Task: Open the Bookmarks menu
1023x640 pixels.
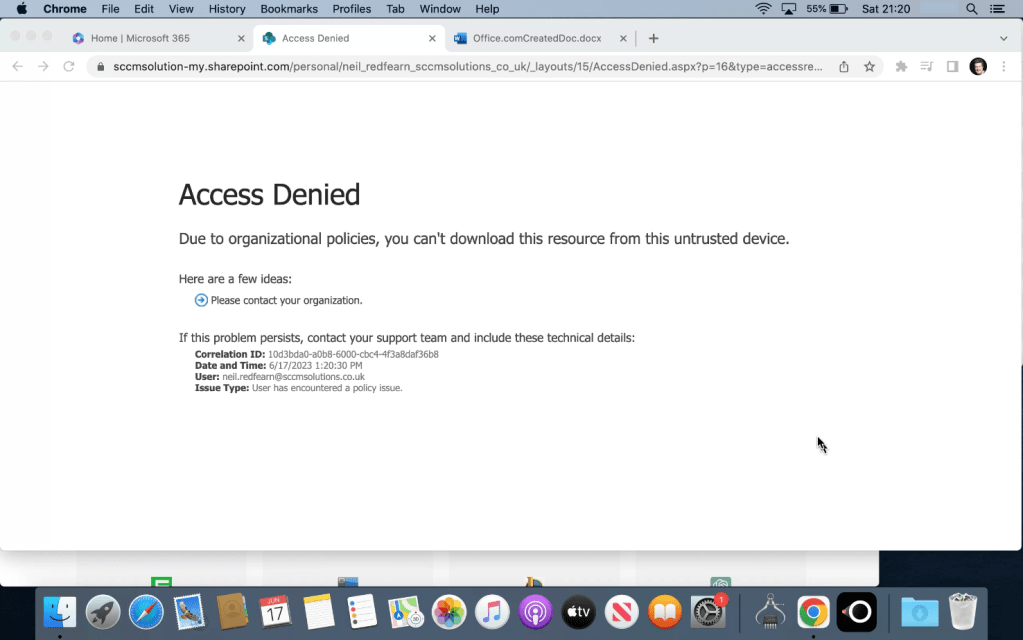Action: [x=289, y=9]
